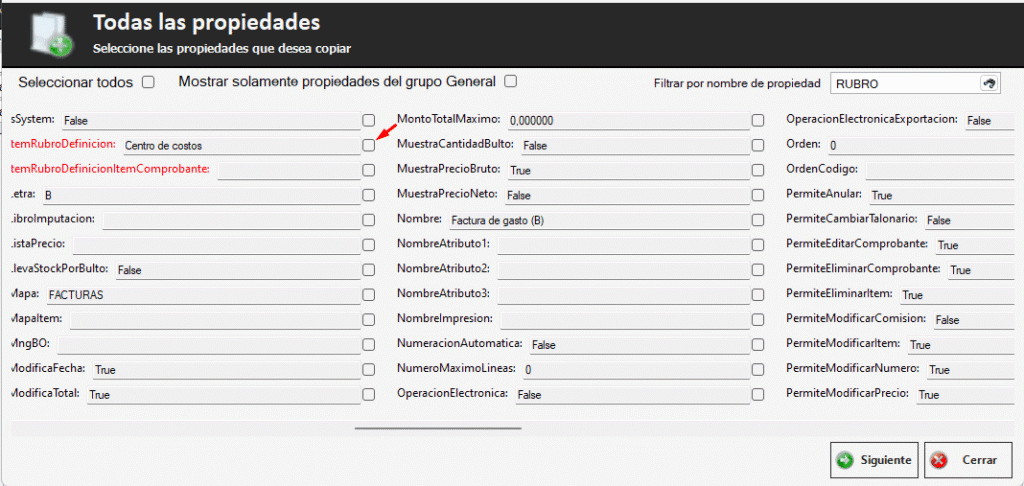Enable Mostrar solamente propiedades del grupo General
This screenshot has height=486, width=1024.
coord(510,81)
